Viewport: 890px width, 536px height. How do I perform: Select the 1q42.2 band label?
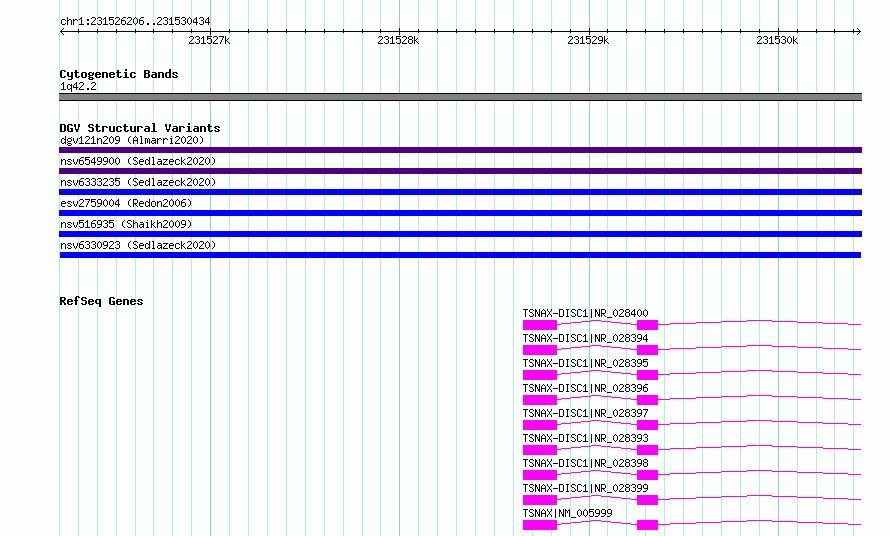coord(78,86)
